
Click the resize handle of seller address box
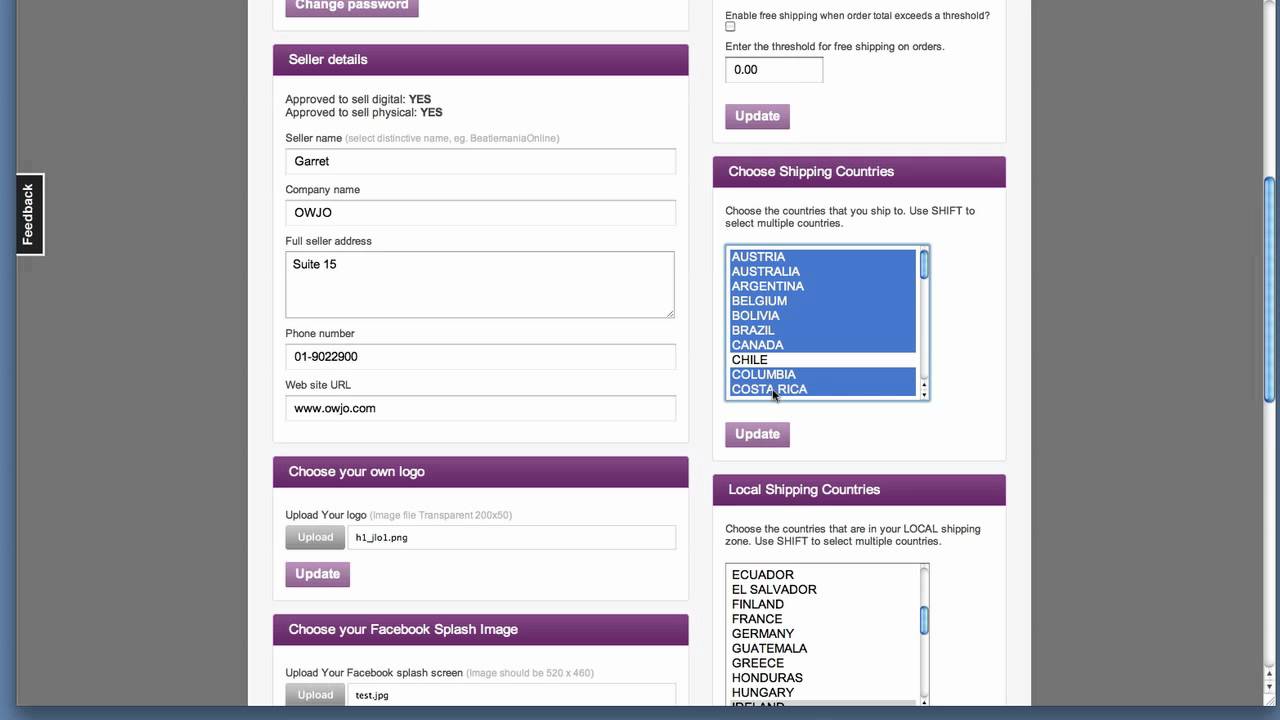(670, 313)
